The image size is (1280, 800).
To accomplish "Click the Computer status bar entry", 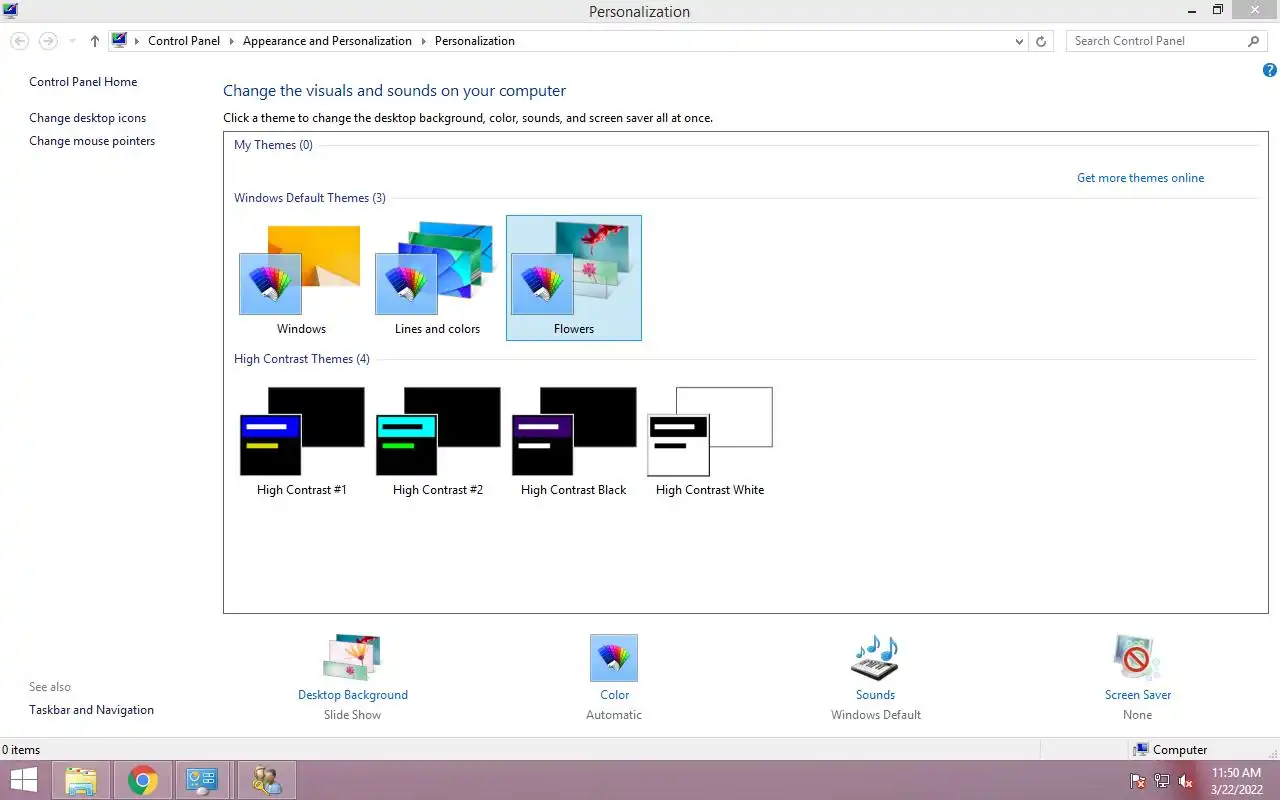I will (1170, 750).
